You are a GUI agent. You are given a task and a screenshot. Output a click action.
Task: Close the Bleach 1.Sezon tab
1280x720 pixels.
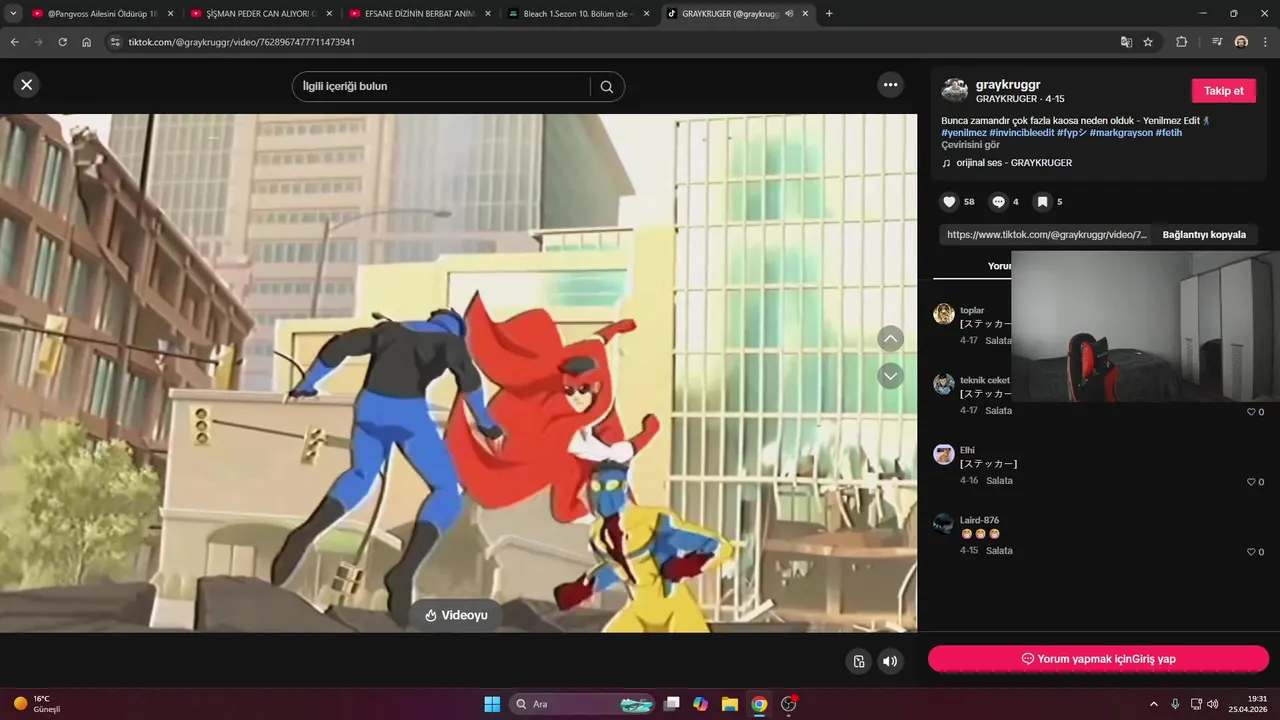[x=647, y=14]
